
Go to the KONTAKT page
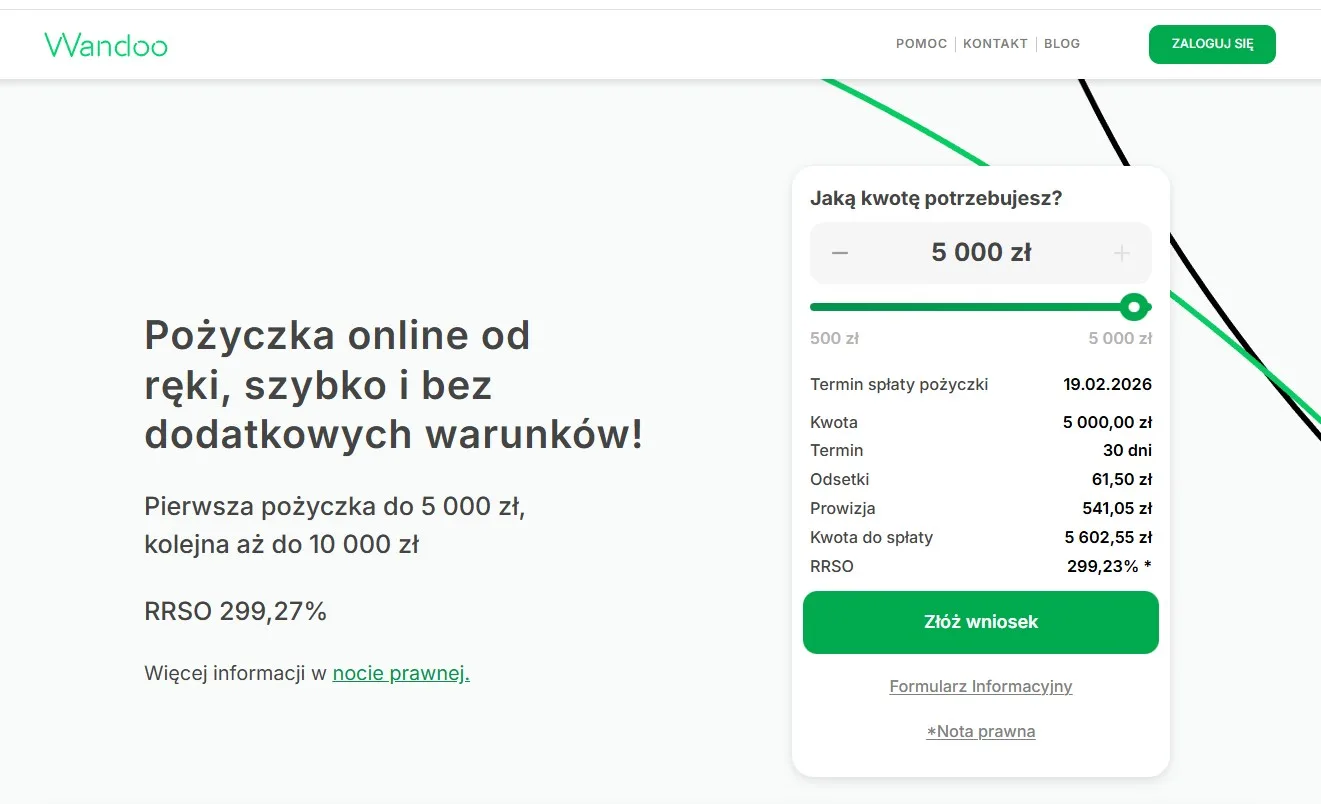tap(995, 44)
